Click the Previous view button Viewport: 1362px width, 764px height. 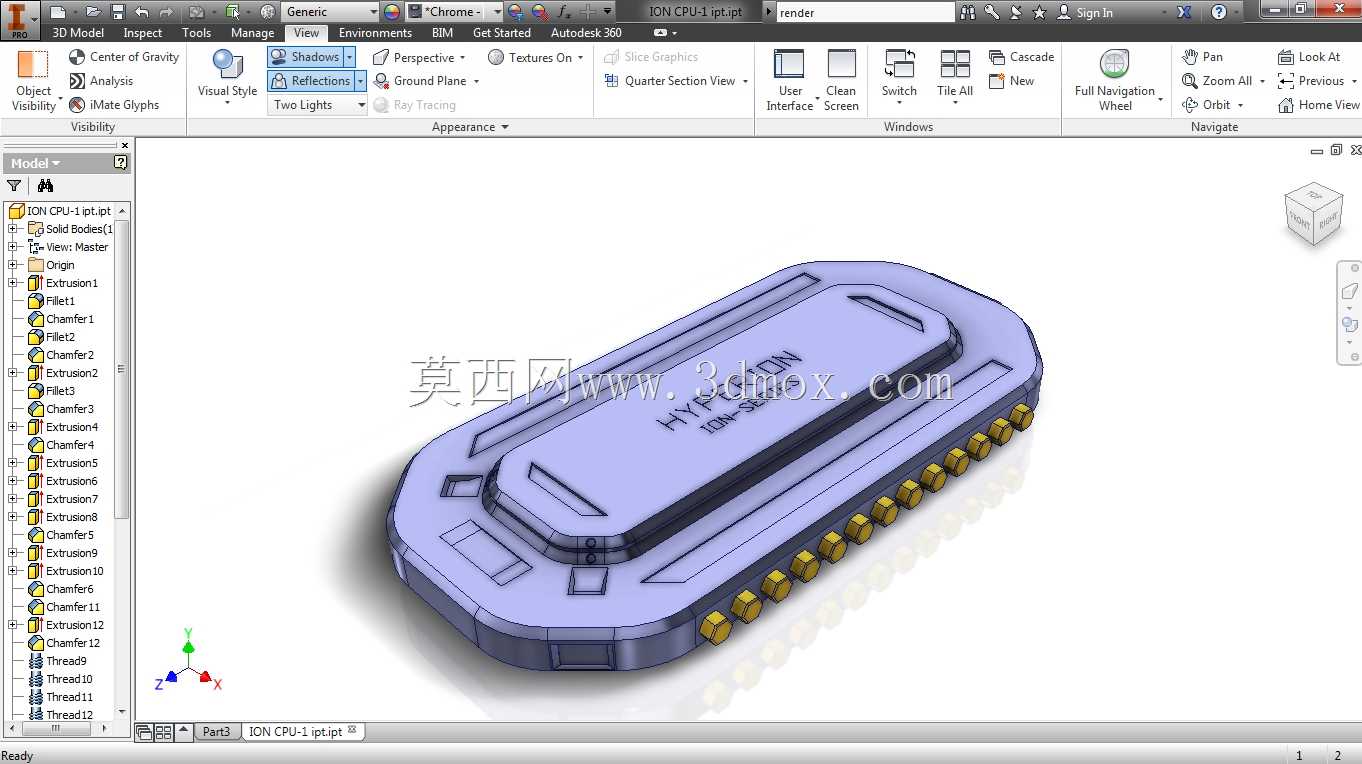(1311, 81)
